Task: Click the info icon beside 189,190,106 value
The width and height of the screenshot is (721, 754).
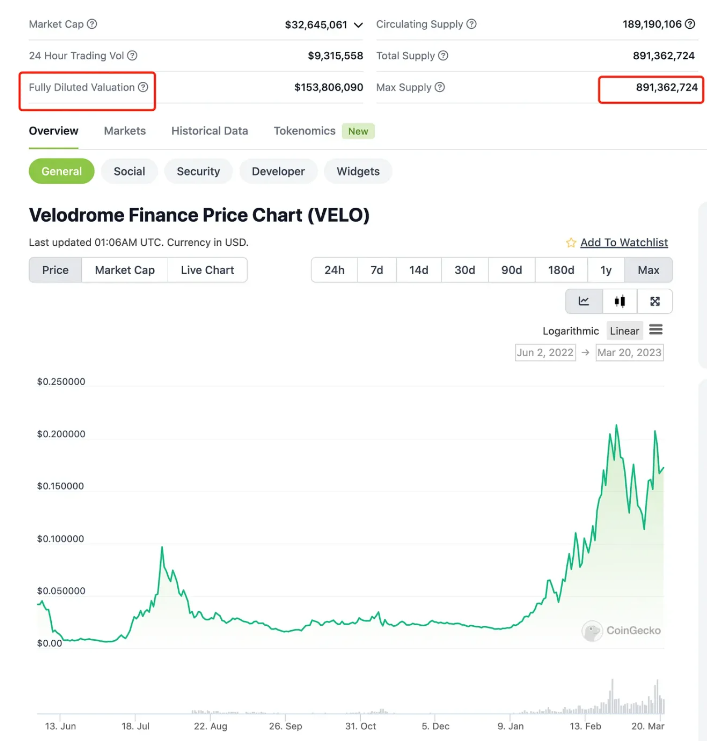Action: [x=690, y=24]
